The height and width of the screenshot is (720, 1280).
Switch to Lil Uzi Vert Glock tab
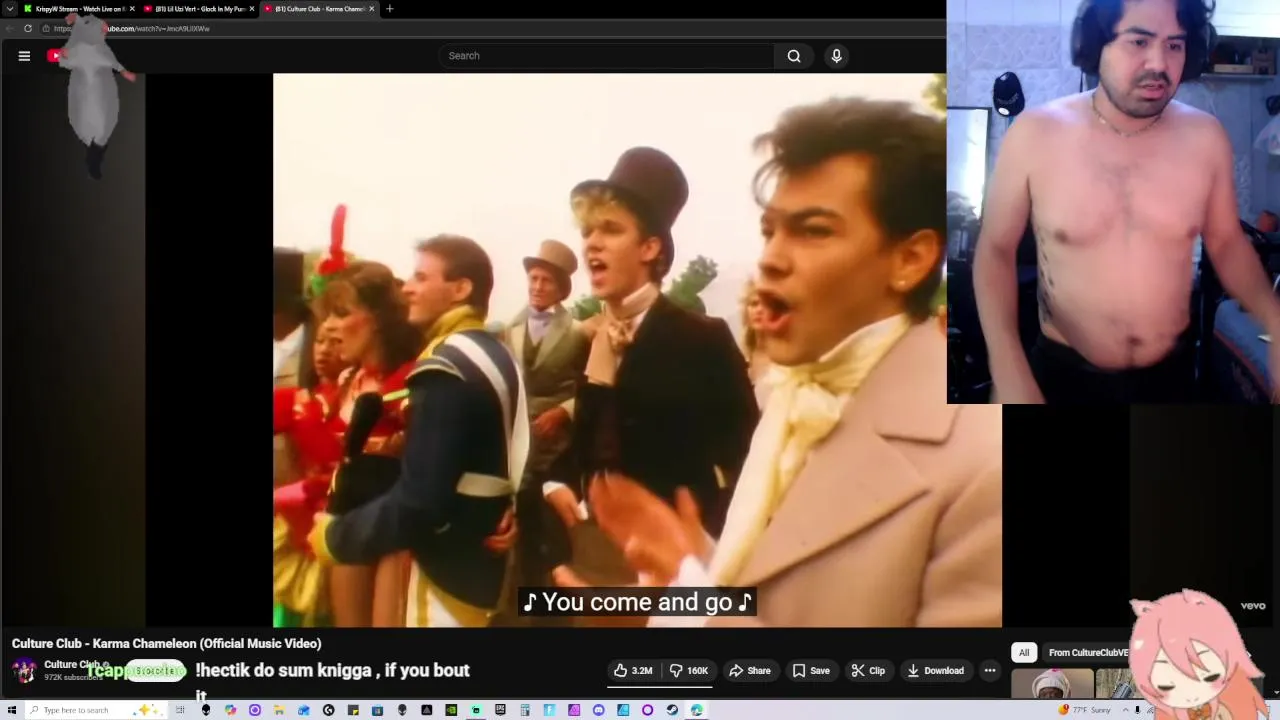click(199, 9)
